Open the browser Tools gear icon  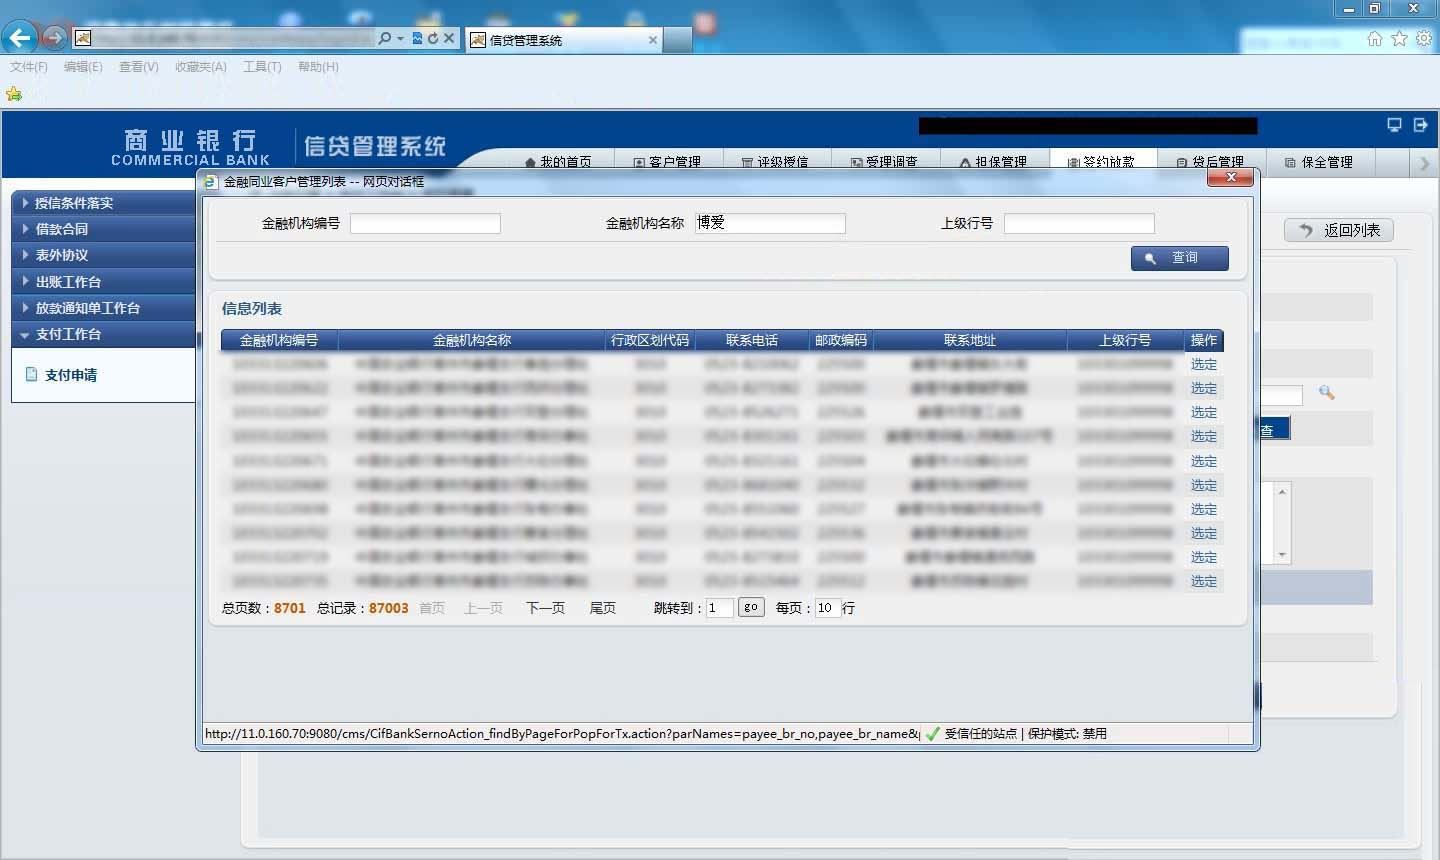(1424, 38)
